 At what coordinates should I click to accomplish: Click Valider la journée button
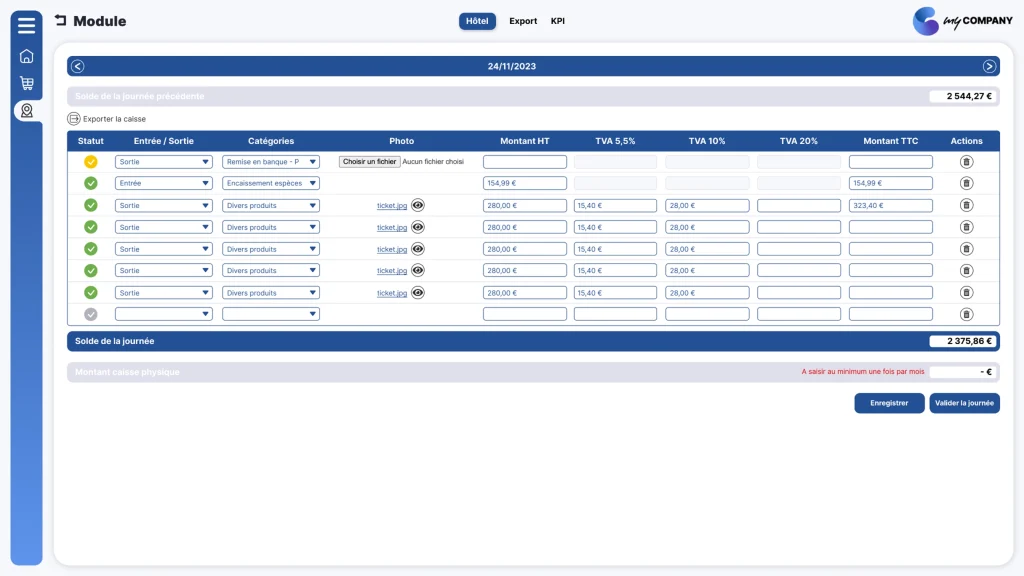click(x=964, y=403)
